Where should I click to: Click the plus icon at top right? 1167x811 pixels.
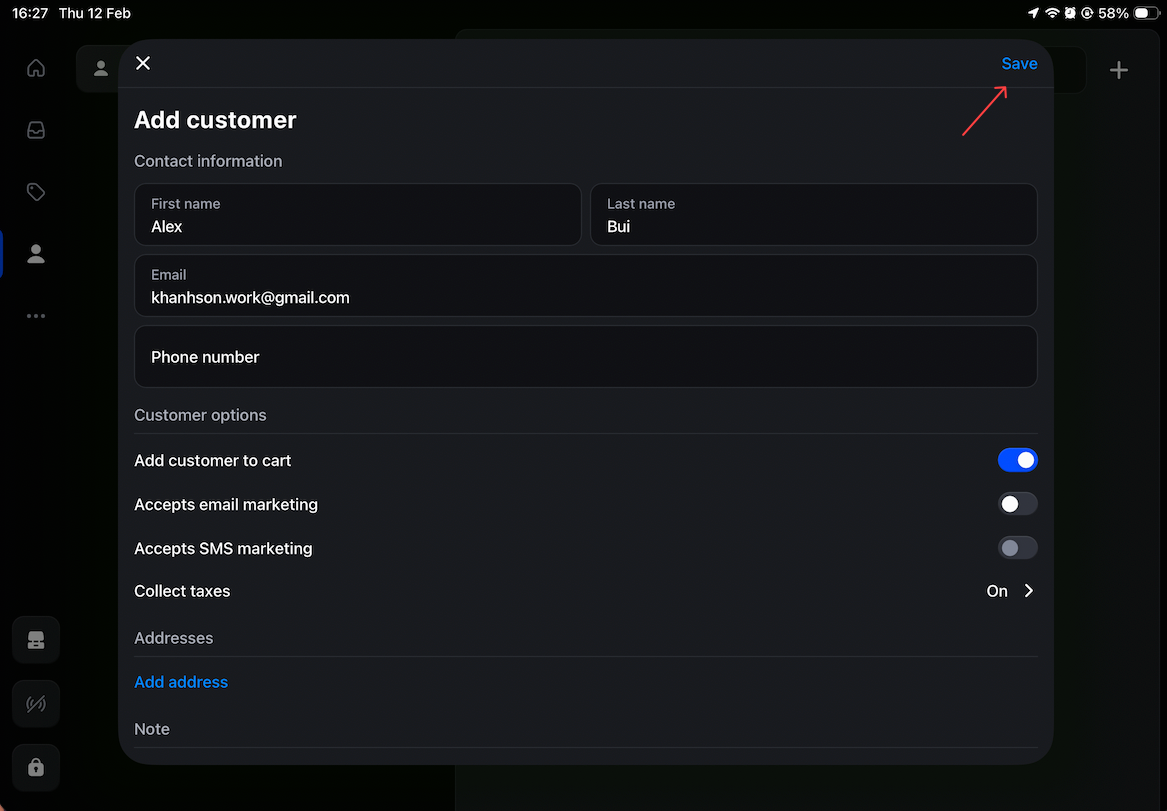(1119, 70)
